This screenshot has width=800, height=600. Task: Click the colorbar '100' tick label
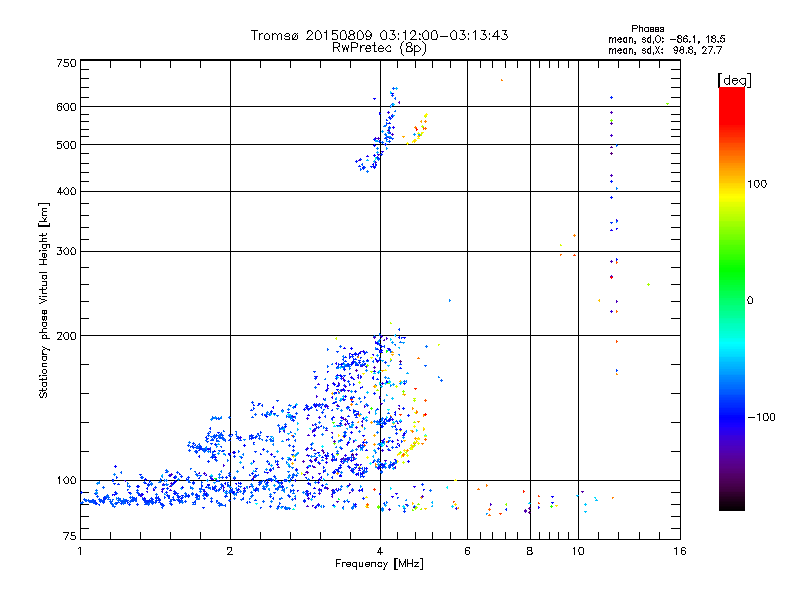(x=757, y=184)
